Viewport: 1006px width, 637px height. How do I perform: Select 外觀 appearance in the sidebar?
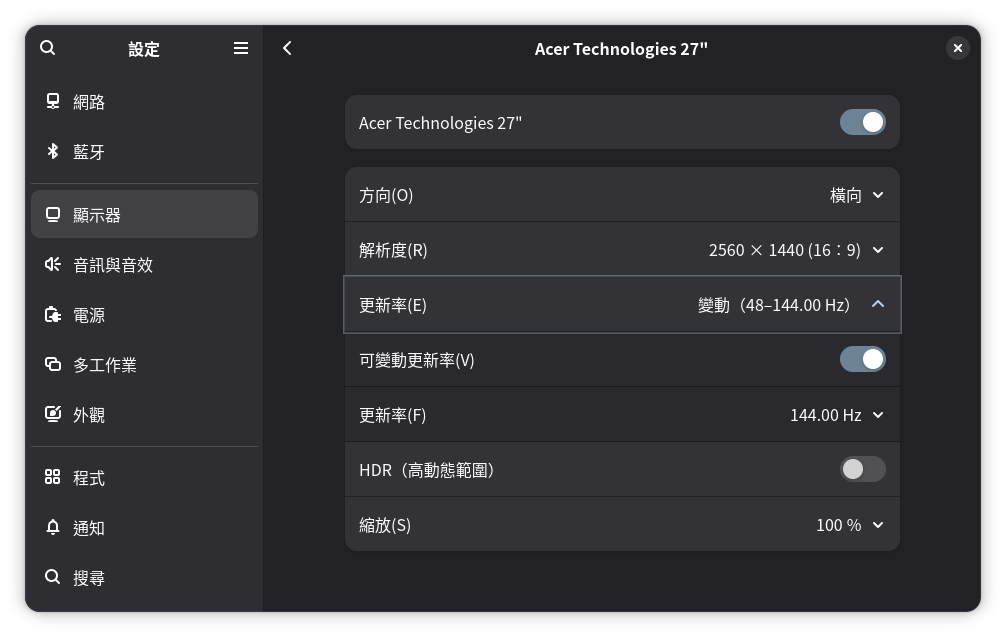pyautogui.click(x=89, y=415)
